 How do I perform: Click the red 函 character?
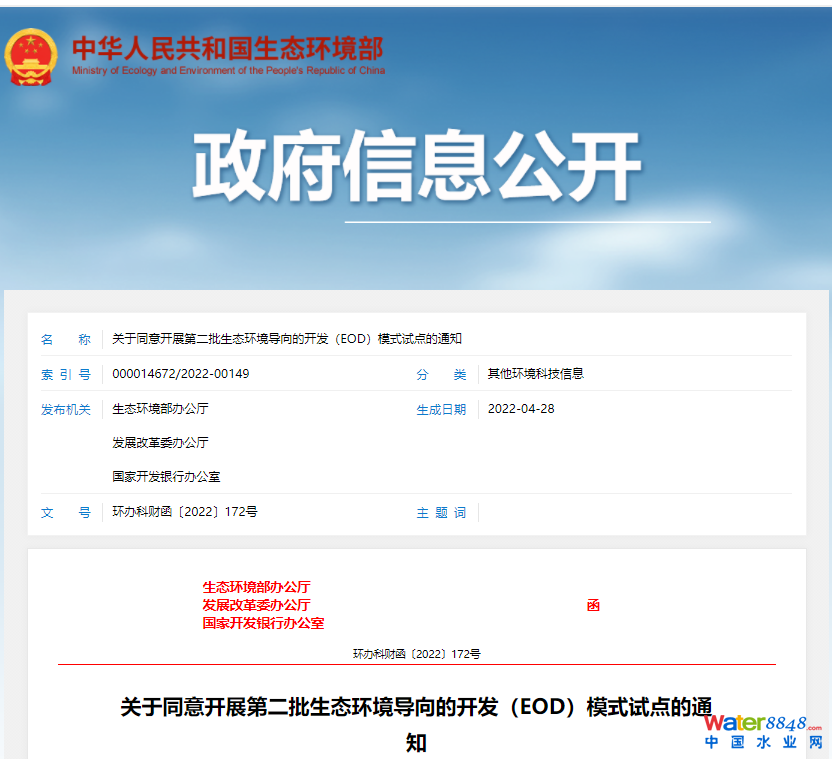593,606
